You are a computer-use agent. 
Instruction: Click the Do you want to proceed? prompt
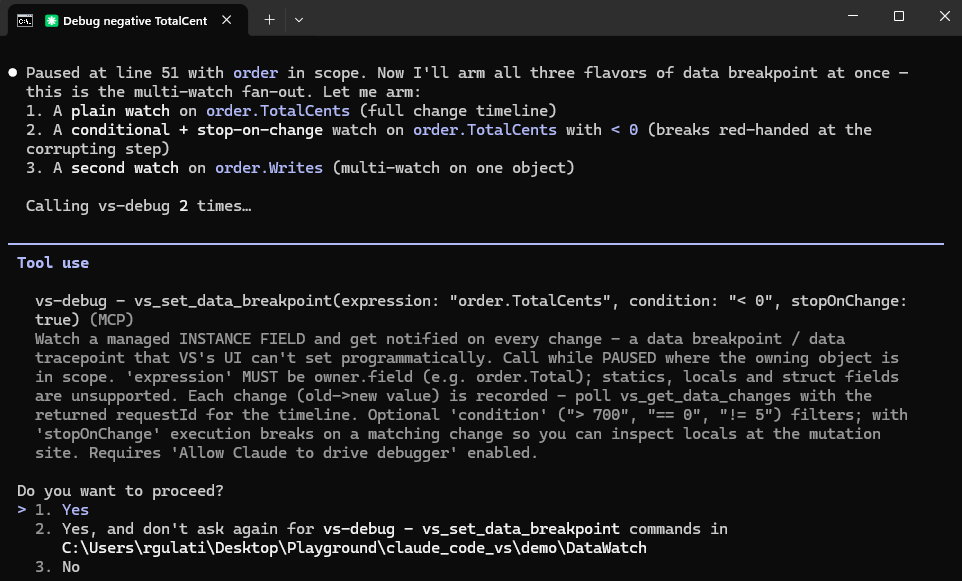pyautogui.click(x=120, y=491)
